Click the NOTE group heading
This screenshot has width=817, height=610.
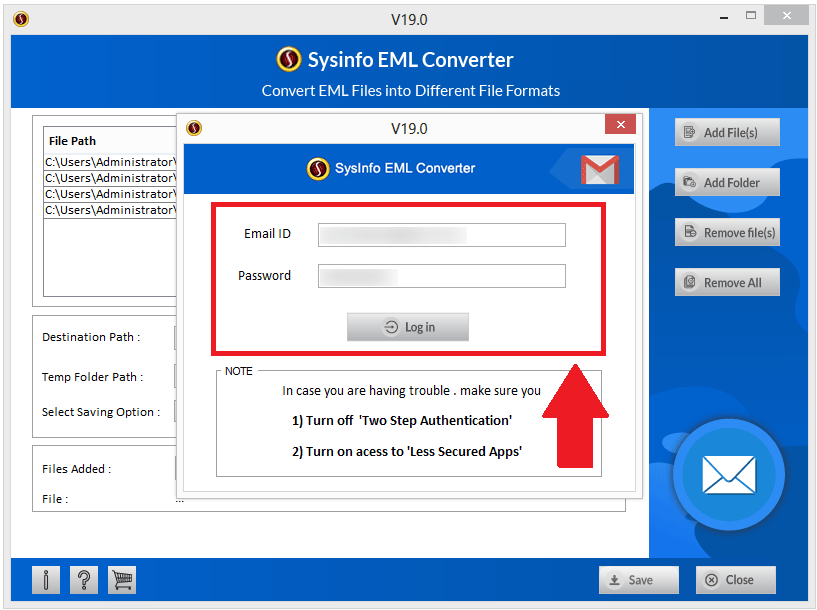(x=239, y=371)
